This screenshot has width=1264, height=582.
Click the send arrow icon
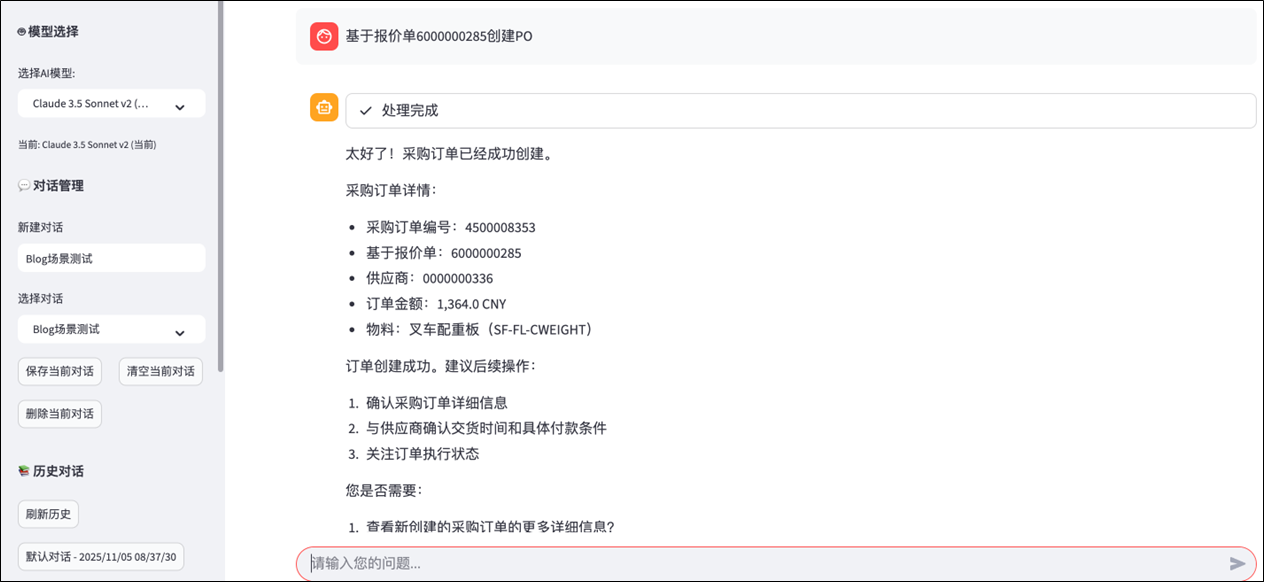1237,564
